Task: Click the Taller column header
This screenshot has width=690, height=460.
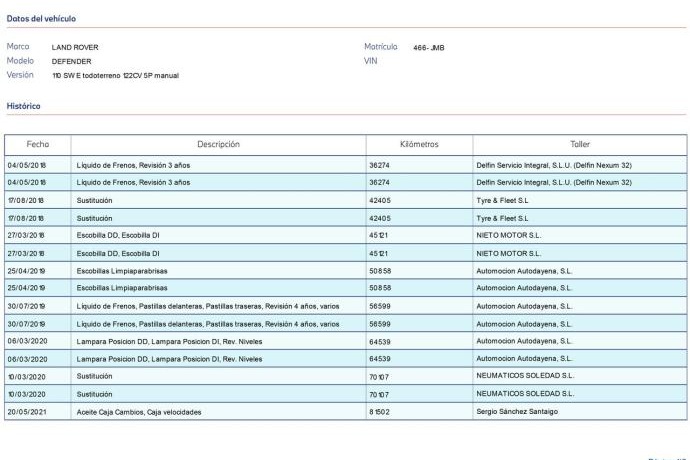Action: [x=579, y=144]
